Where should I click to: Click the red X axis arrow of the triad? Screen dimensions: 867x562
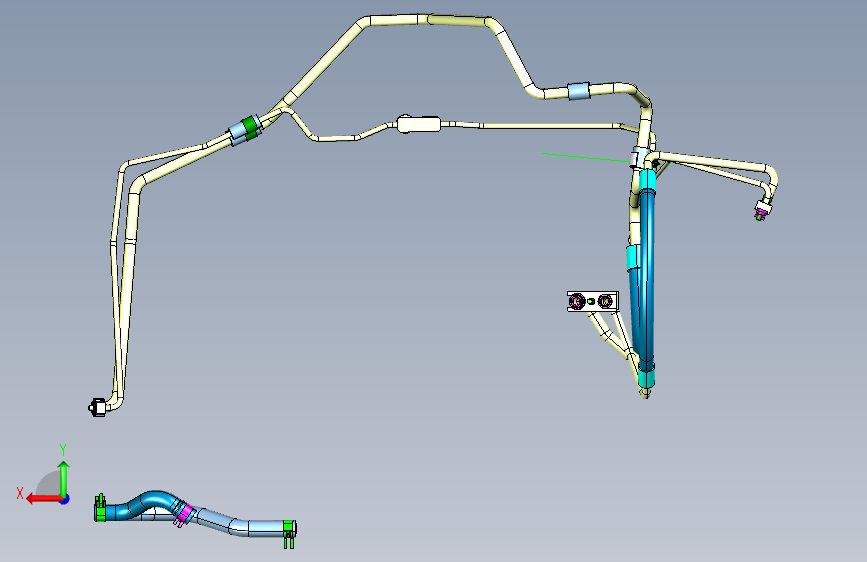coord(43,499)
